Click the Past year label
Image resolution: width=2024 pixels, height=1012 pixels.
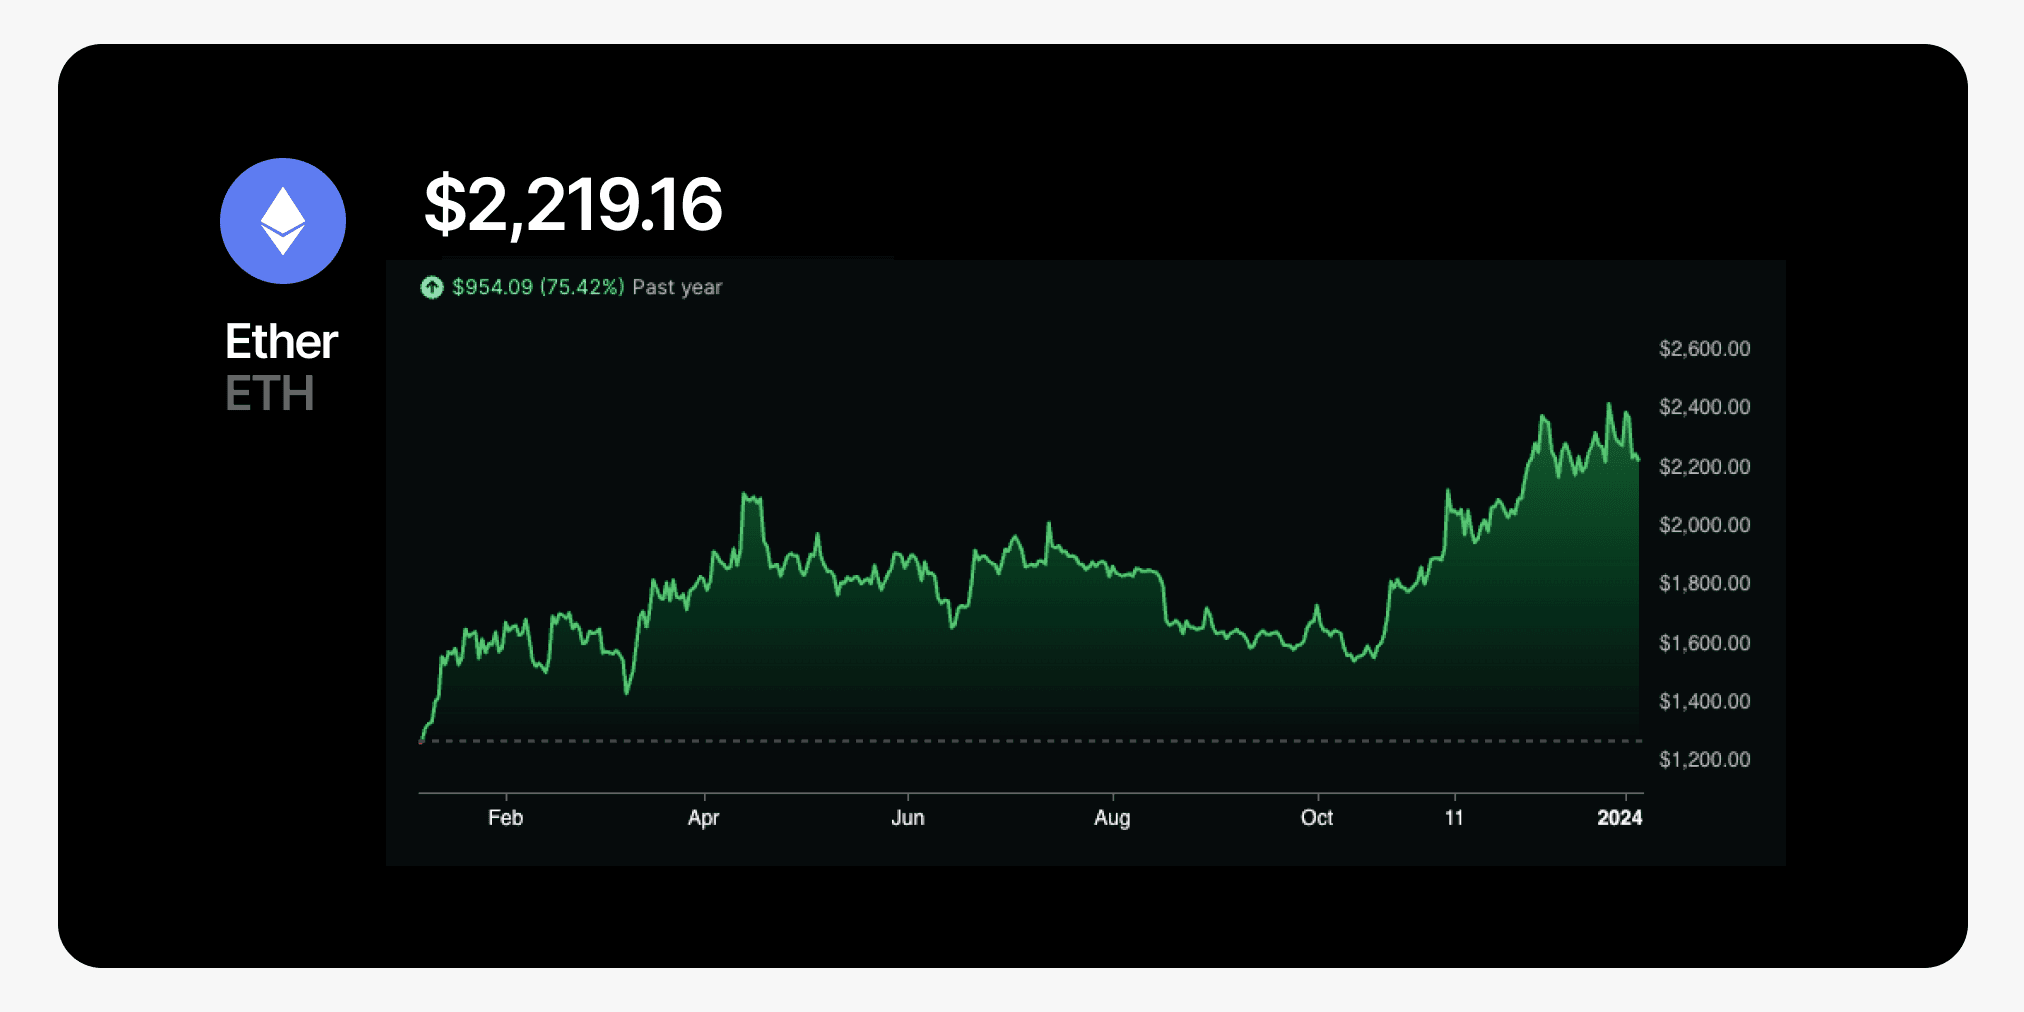tap(677, 288)
